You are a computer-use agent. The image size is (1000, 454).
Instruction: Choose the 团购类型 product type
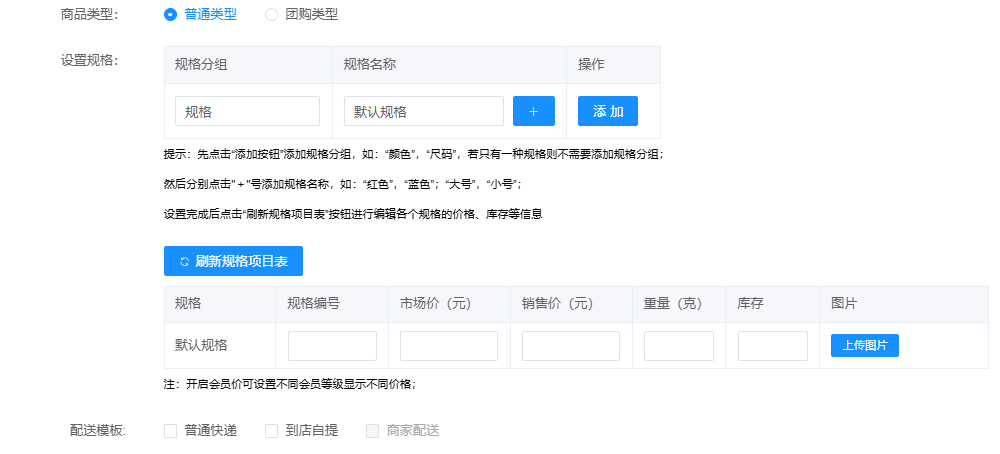pyautogui.click(x=271, y=15)
